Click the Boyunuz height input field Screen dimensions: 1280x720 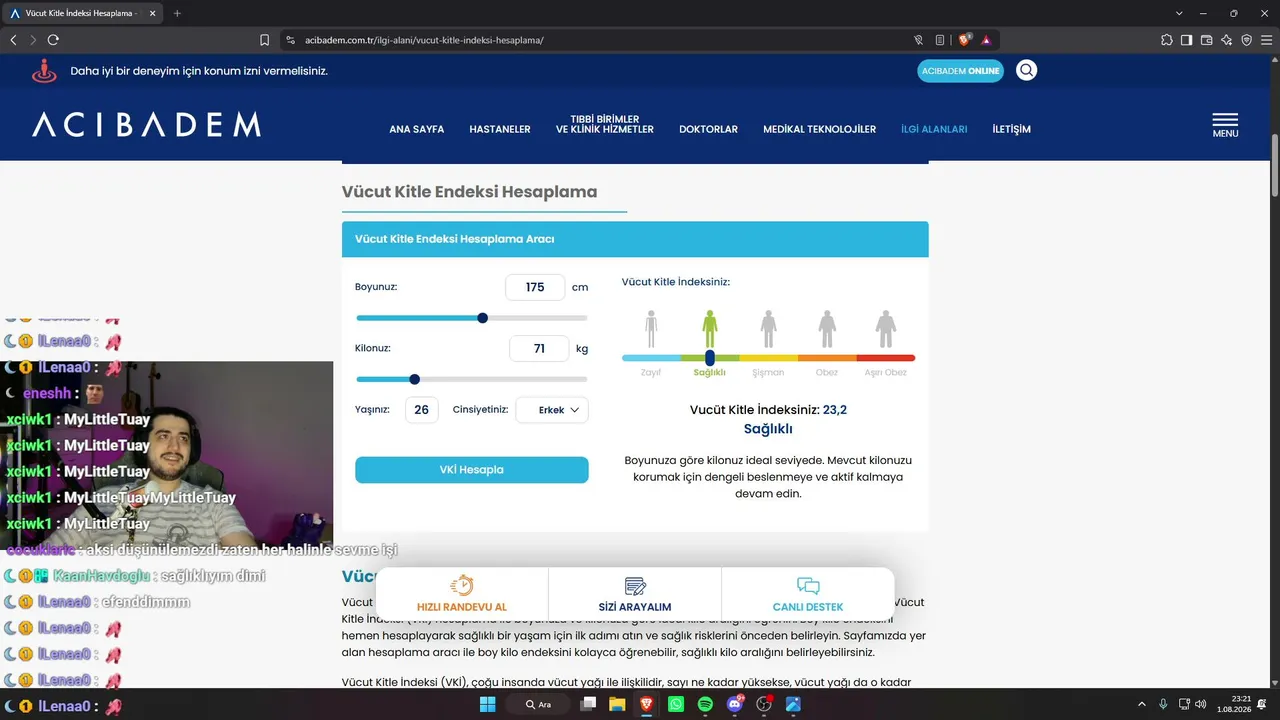click(x=535, y=287)
